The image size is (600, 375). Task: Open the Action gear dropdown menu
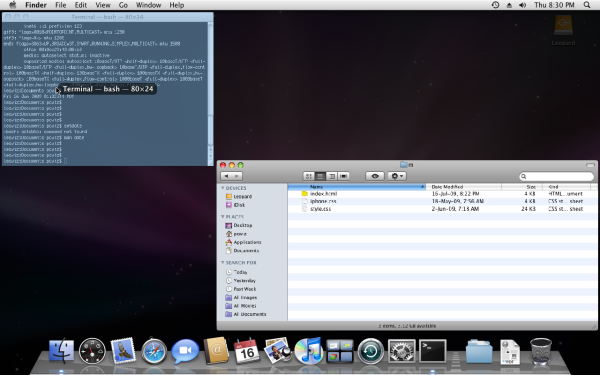[x=396, y=176]
